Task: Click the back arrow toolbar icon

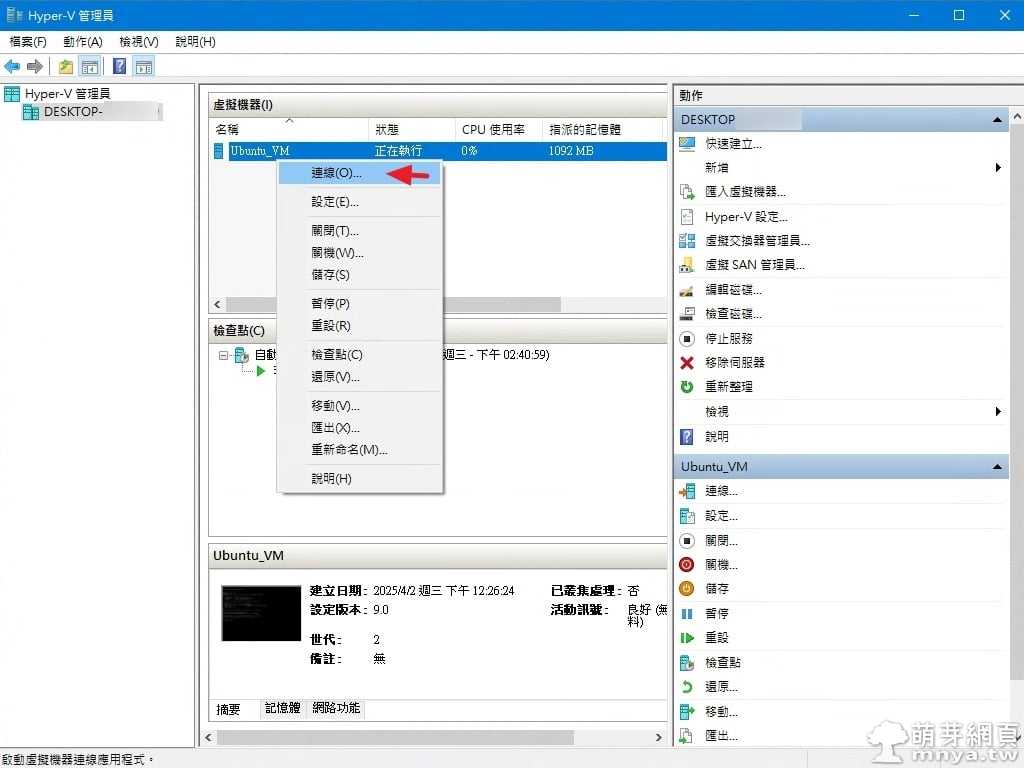Action: coord(12,67)
